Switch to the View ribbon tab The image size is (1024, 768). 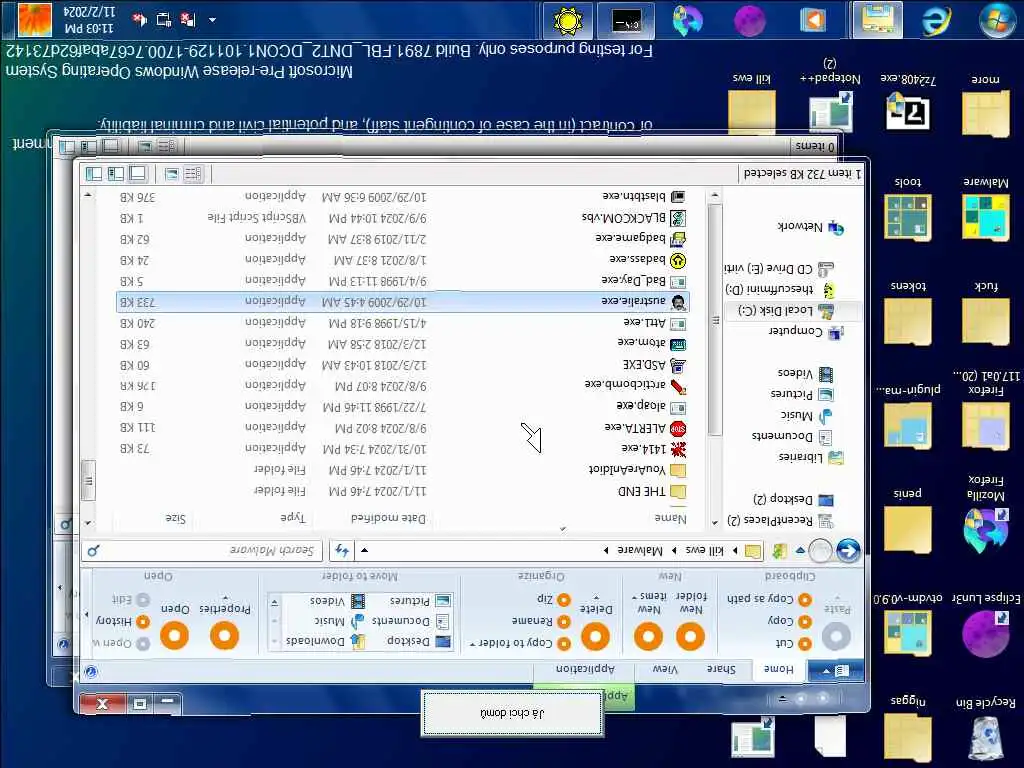(665, 669)
